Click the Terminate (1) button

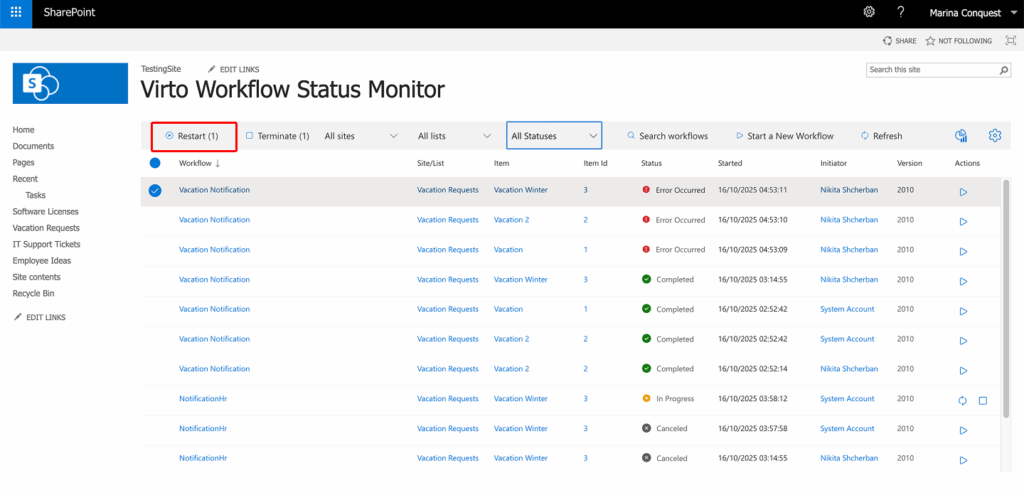(278, 136)
